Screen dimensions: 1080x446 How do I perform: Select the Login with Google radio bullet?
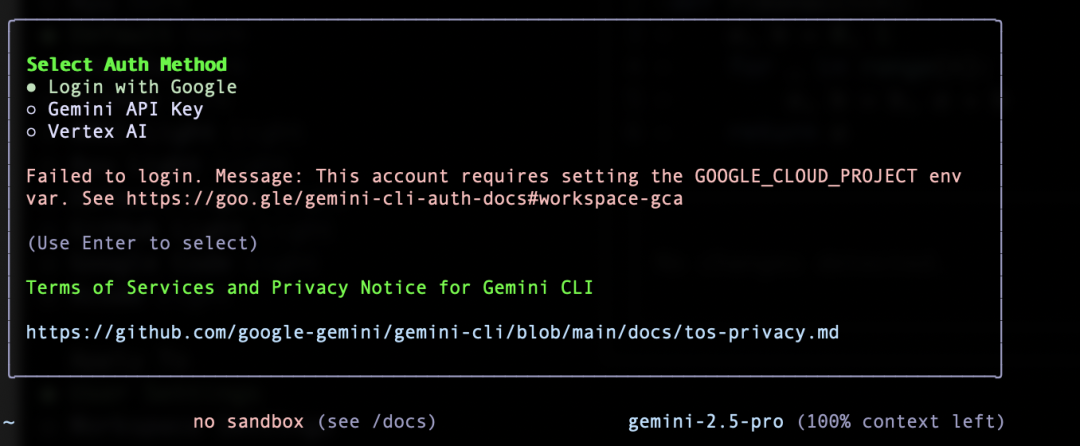point(31,87)
